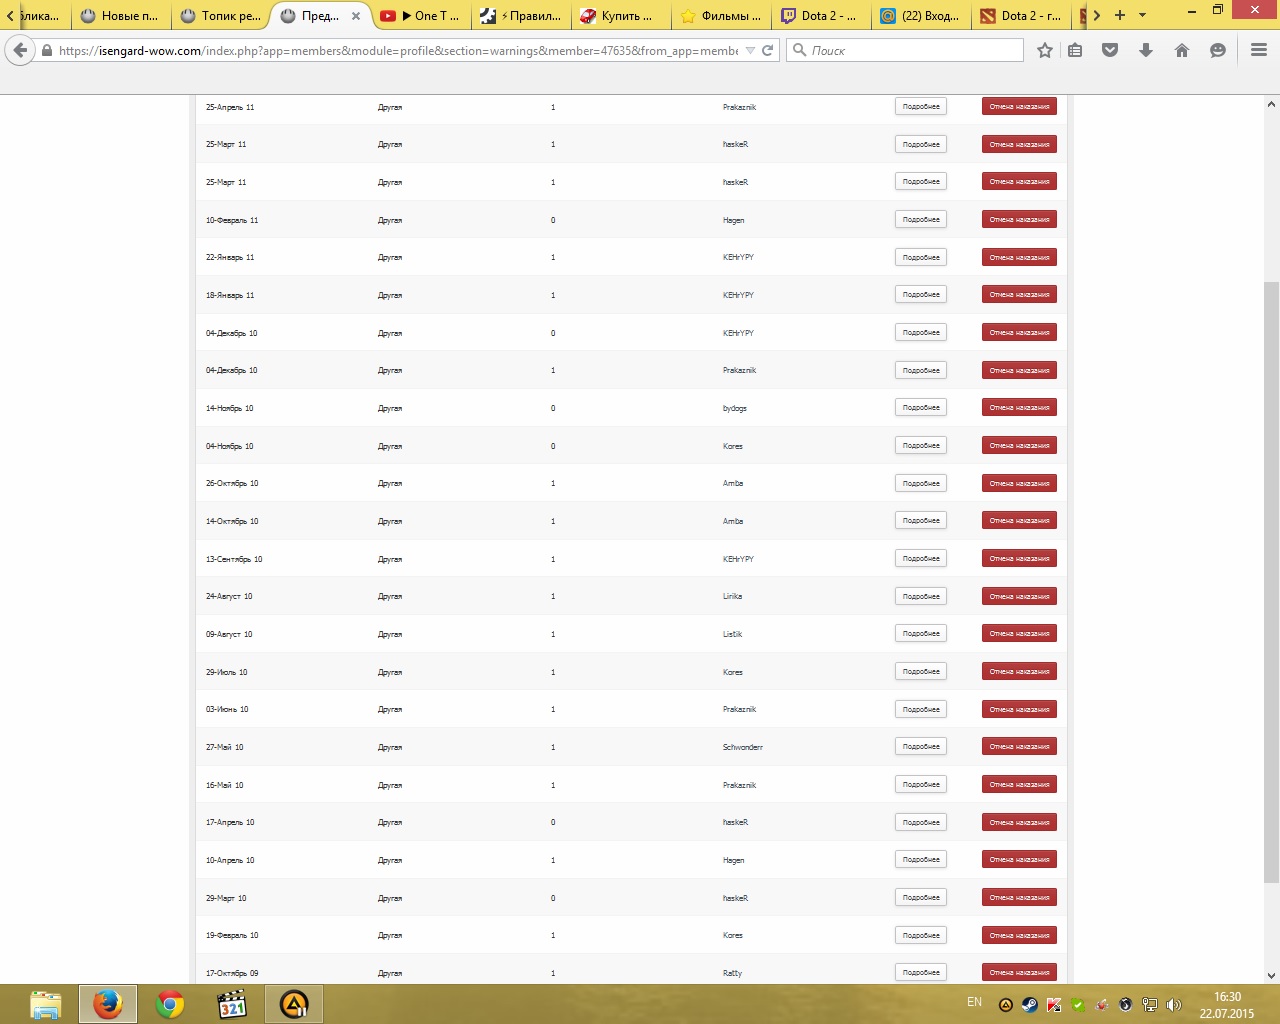Click "Отмена наказания" in the Schwonderr row
This screenshot has height=1024, width=1280.
tap(1019, 747)
